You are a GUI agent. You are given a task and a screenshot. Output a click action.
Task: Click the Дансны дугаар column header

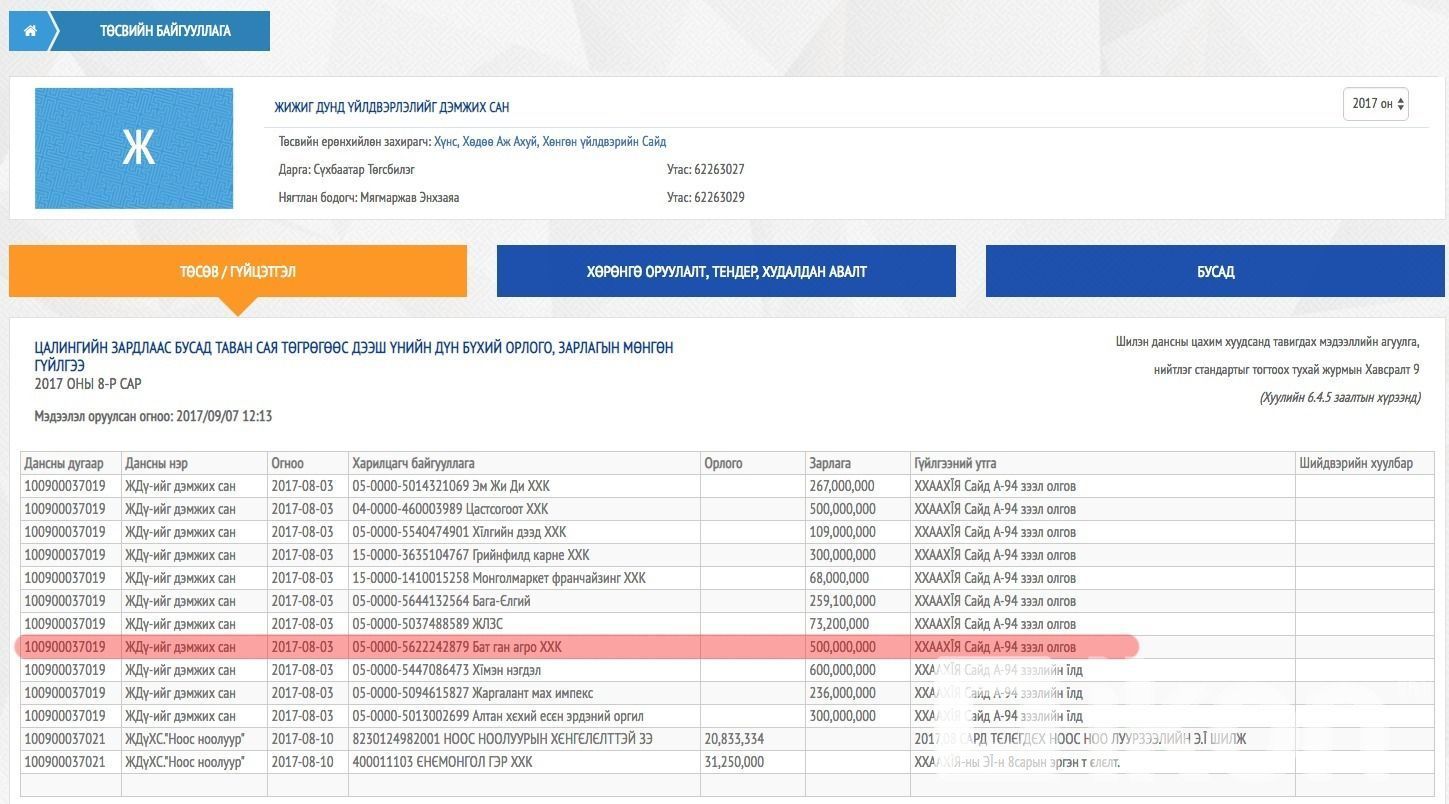point(64,463)
